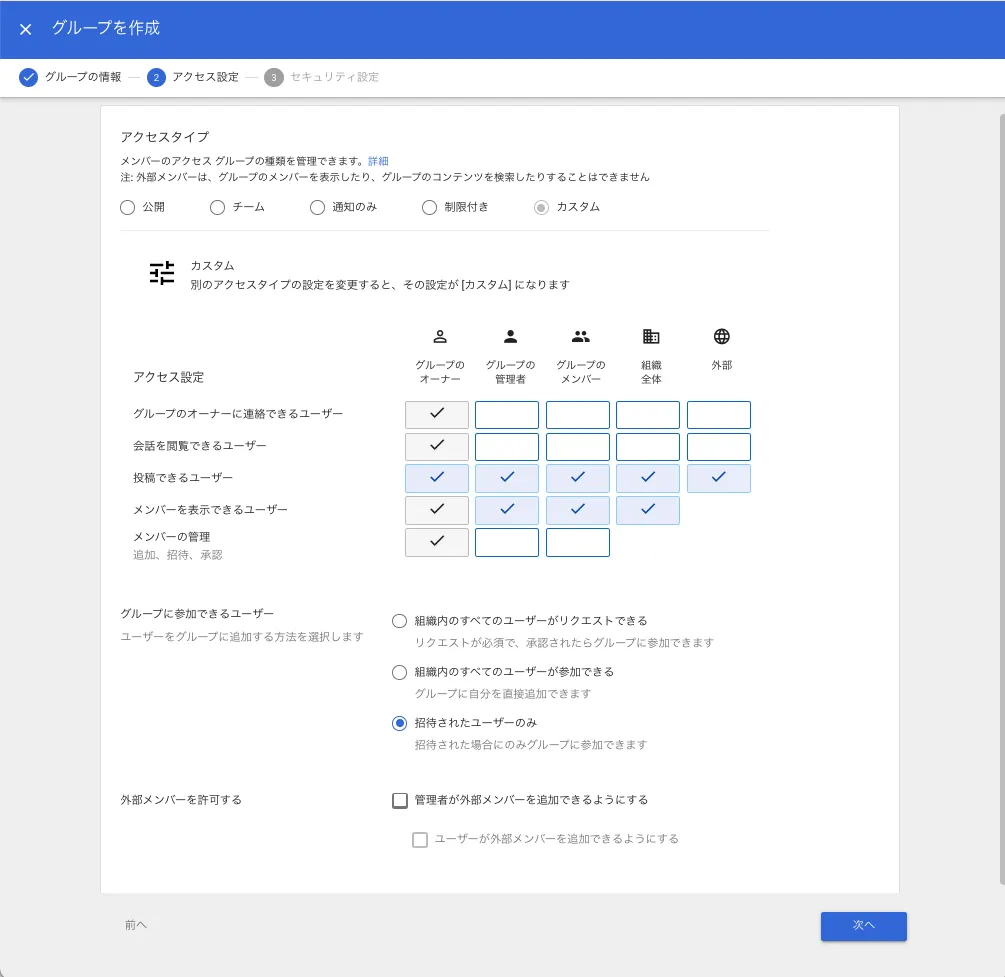Allow group members to view conversations

(577, 447)
